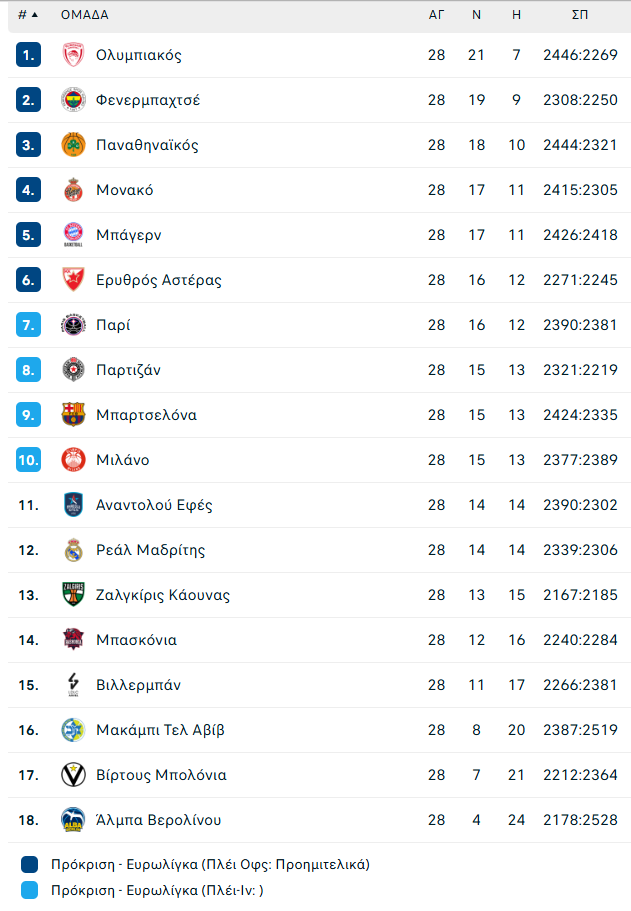This screenshot has height=911, width=631.
Task: Sort by the Ν wins column header
Action: [476, 15]
